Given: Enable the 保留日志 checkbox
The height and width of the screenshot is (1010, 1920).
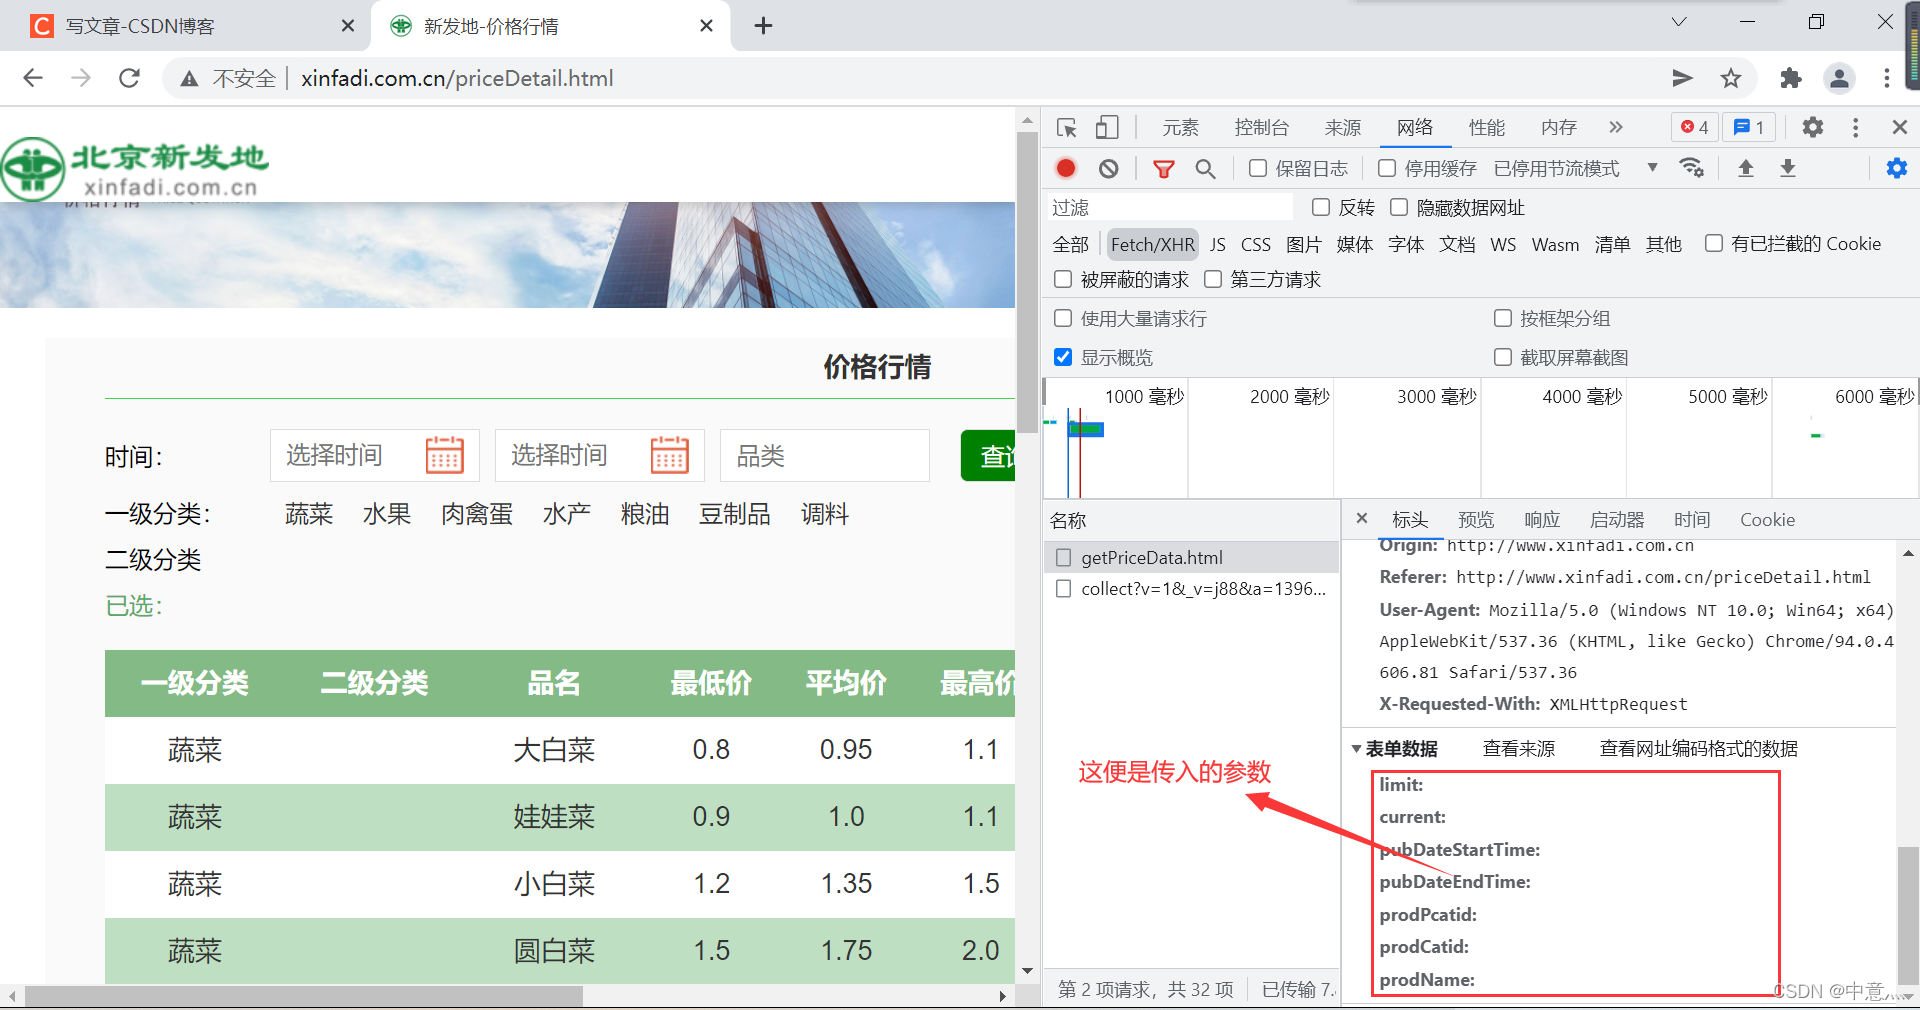Looking at the screenshot, I should (1257, 168).
